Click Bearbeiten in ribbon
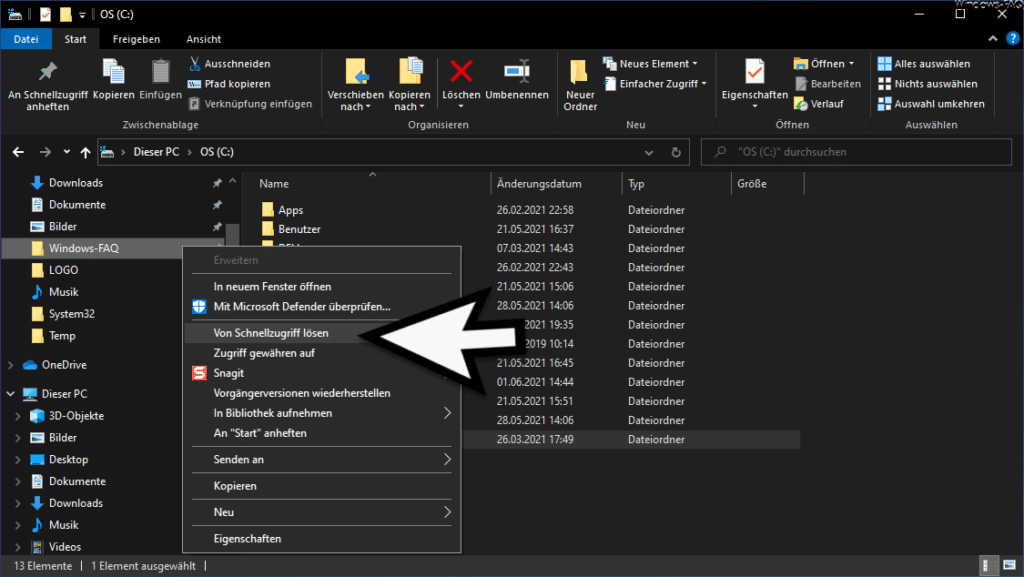This screenshot has width=1024, height=577. pos(827,84)
